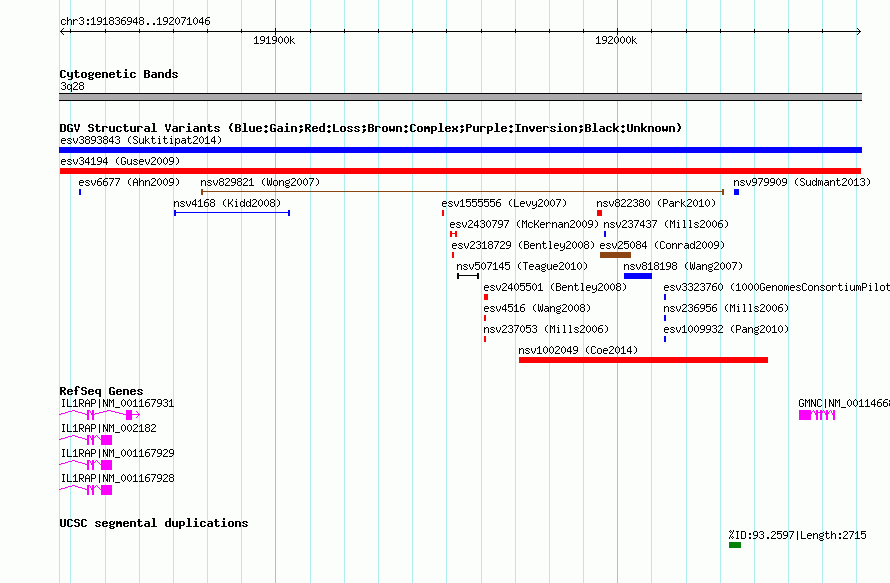Click the red esv34194 loss variant bar
890x583 pixels.
pos(460,171)
